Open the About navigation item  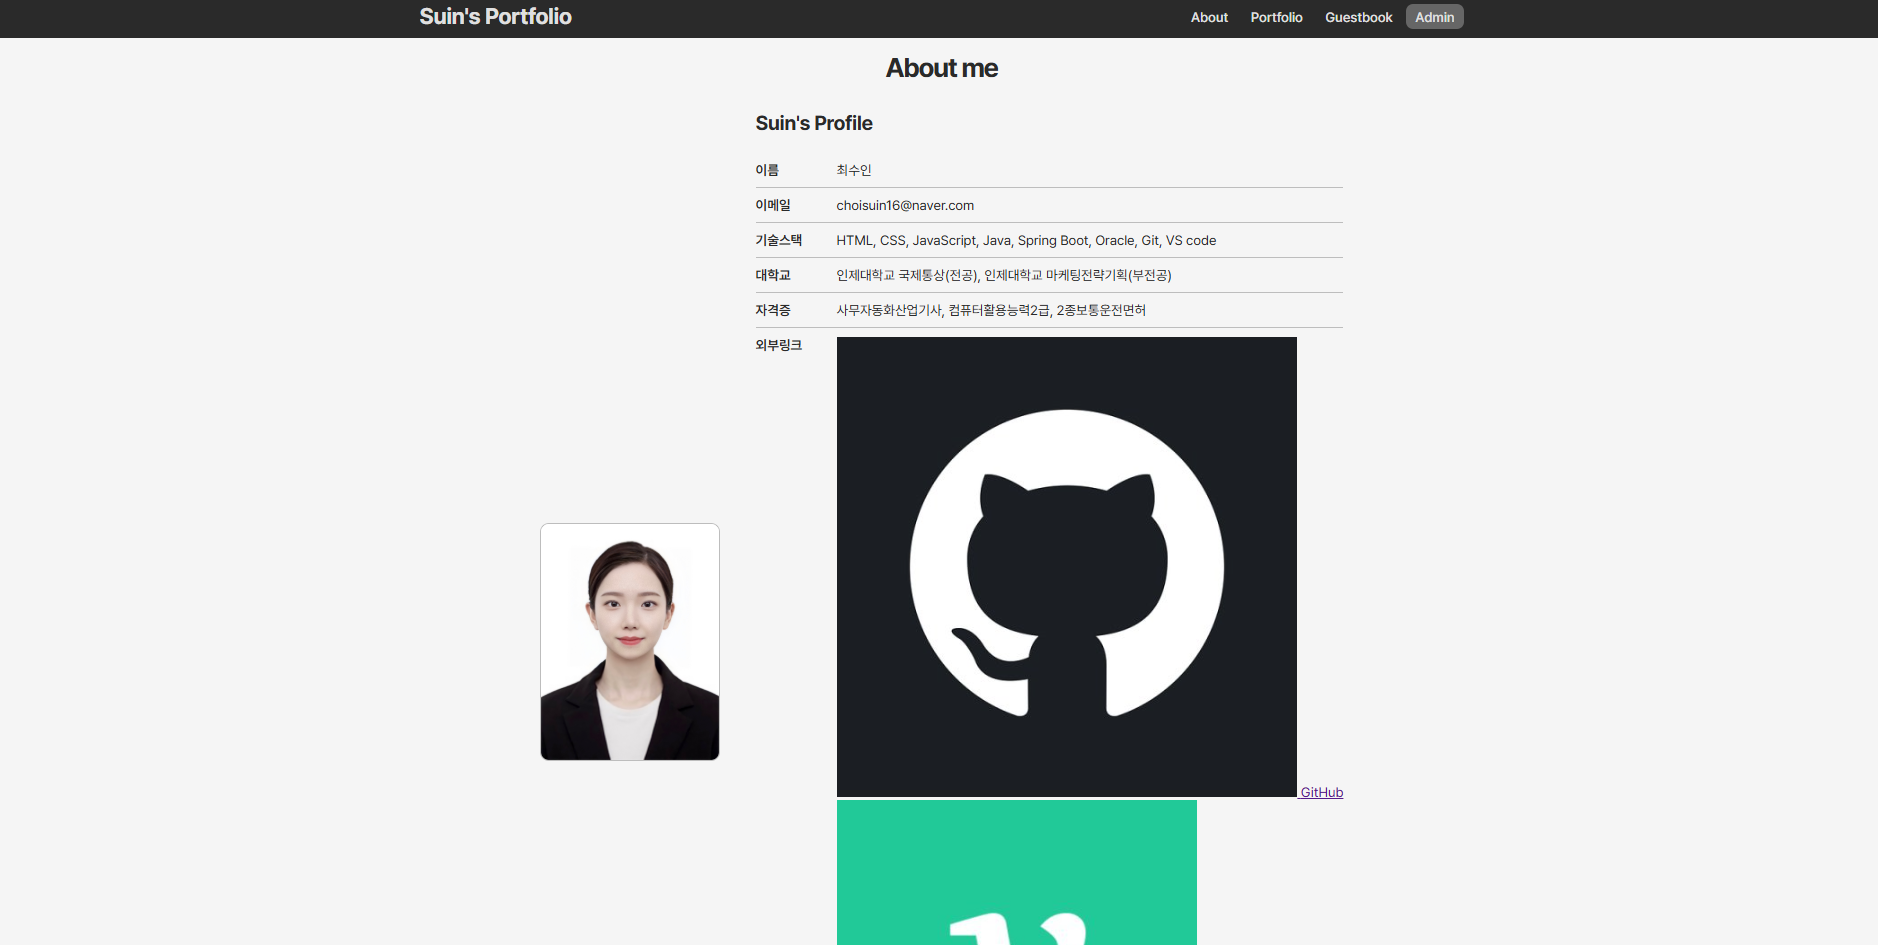click(1208, 17)
